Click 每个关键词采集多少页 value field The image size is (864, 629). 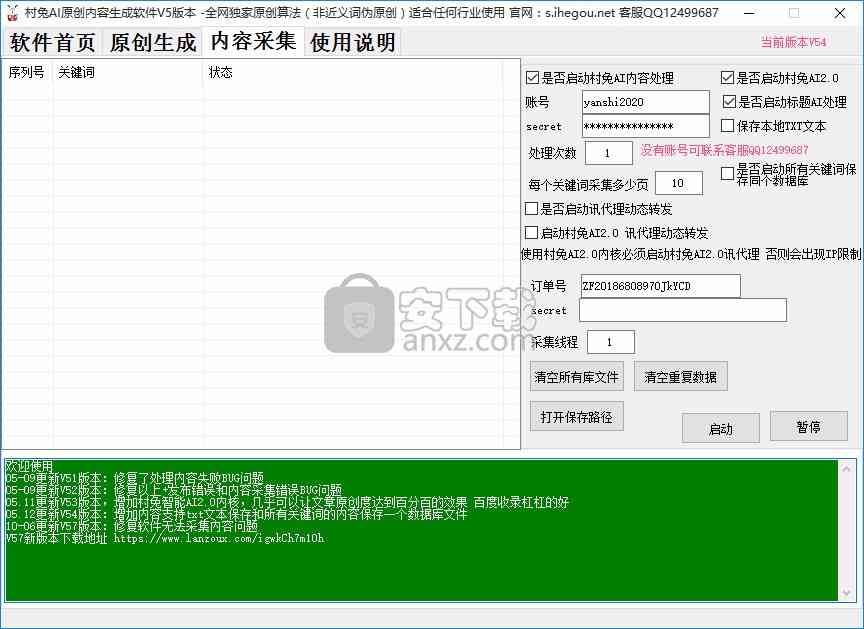click(x=678, y=183)
